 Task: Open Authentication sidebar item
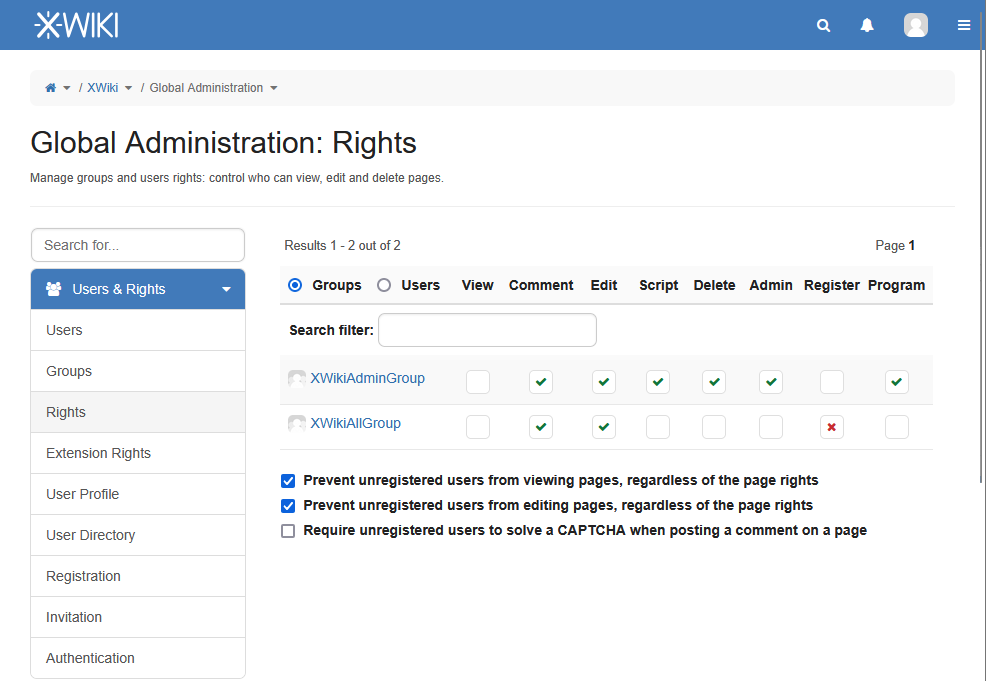tap(138, 658)
